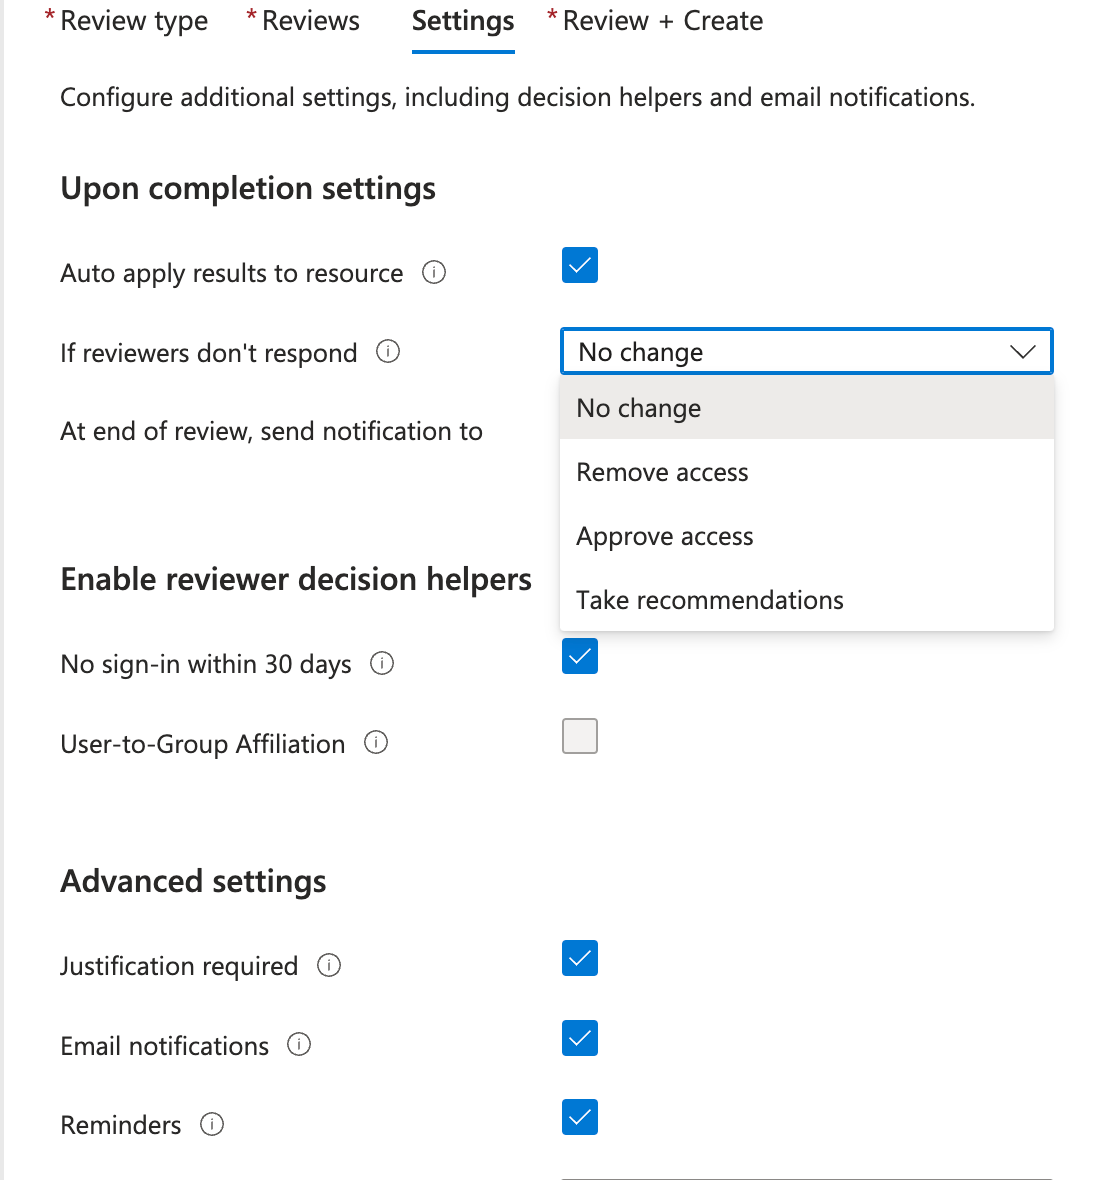The width and height of the screenshot is (1116, 1180).
Task: Enable User-to-Group Affiliation checkbox
Action: (580, 736)
